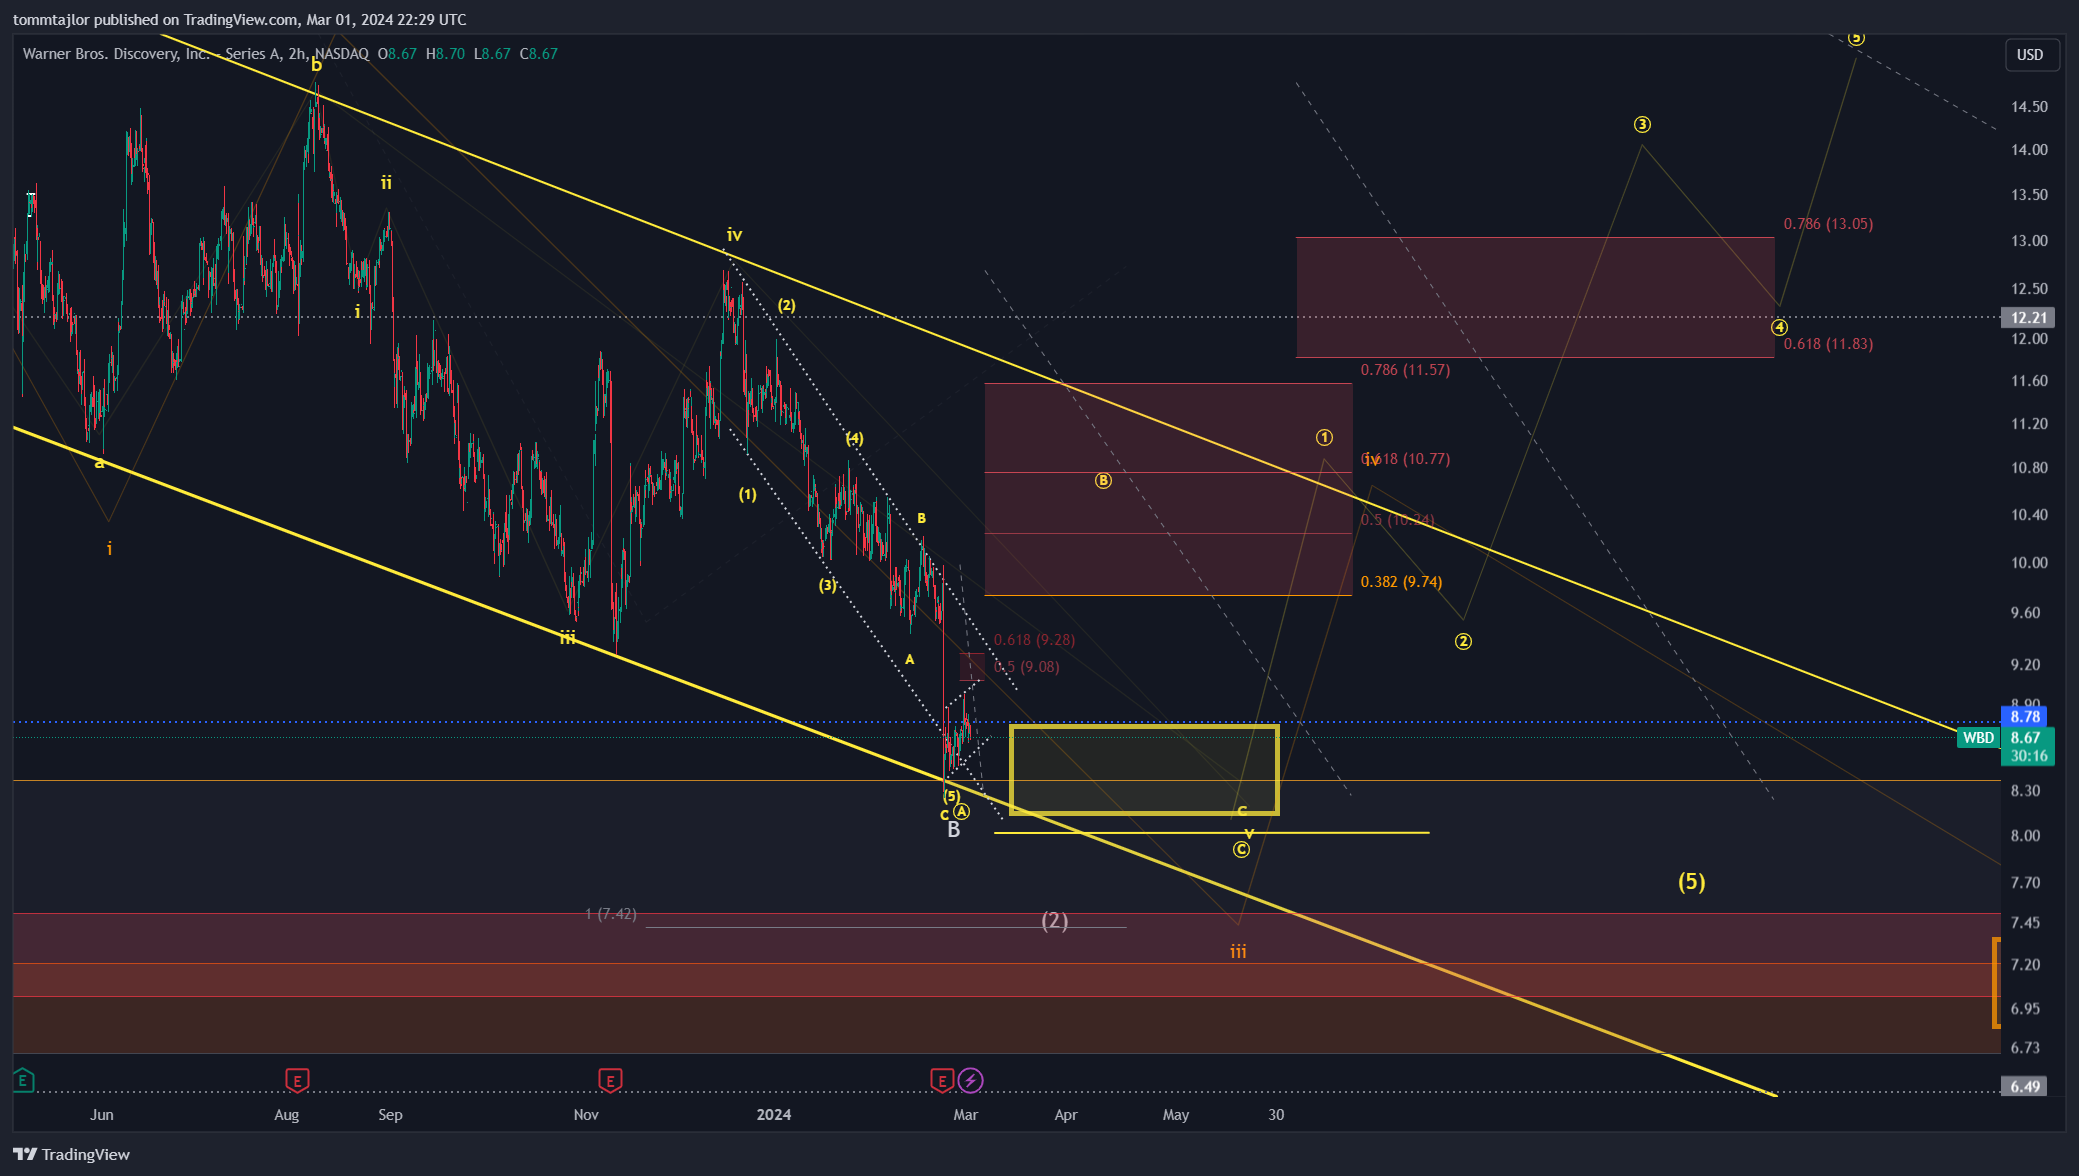Screen dimensions: 2079x1176
Task: Click the Aug label on the time axis
Action: point(287,1115)
